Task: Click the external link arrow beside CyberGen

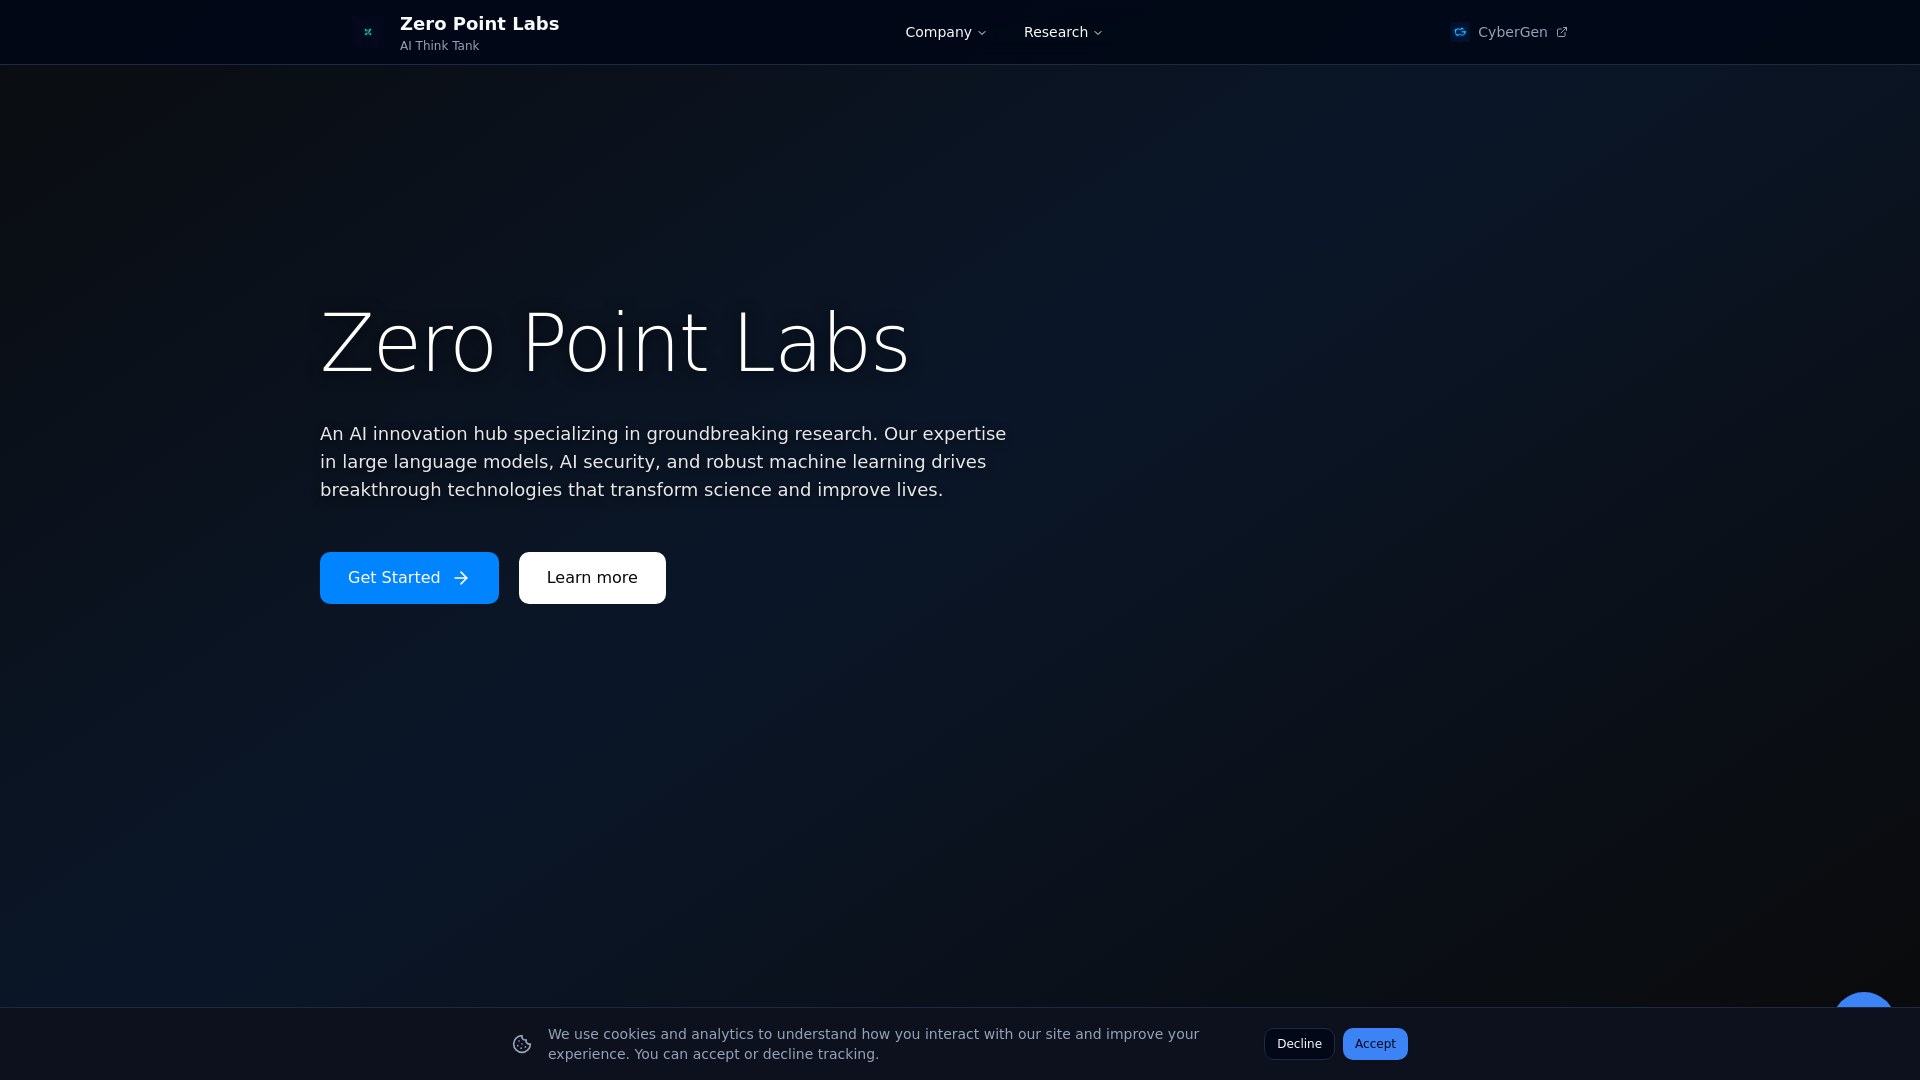Action: [x=1562, y=32]
